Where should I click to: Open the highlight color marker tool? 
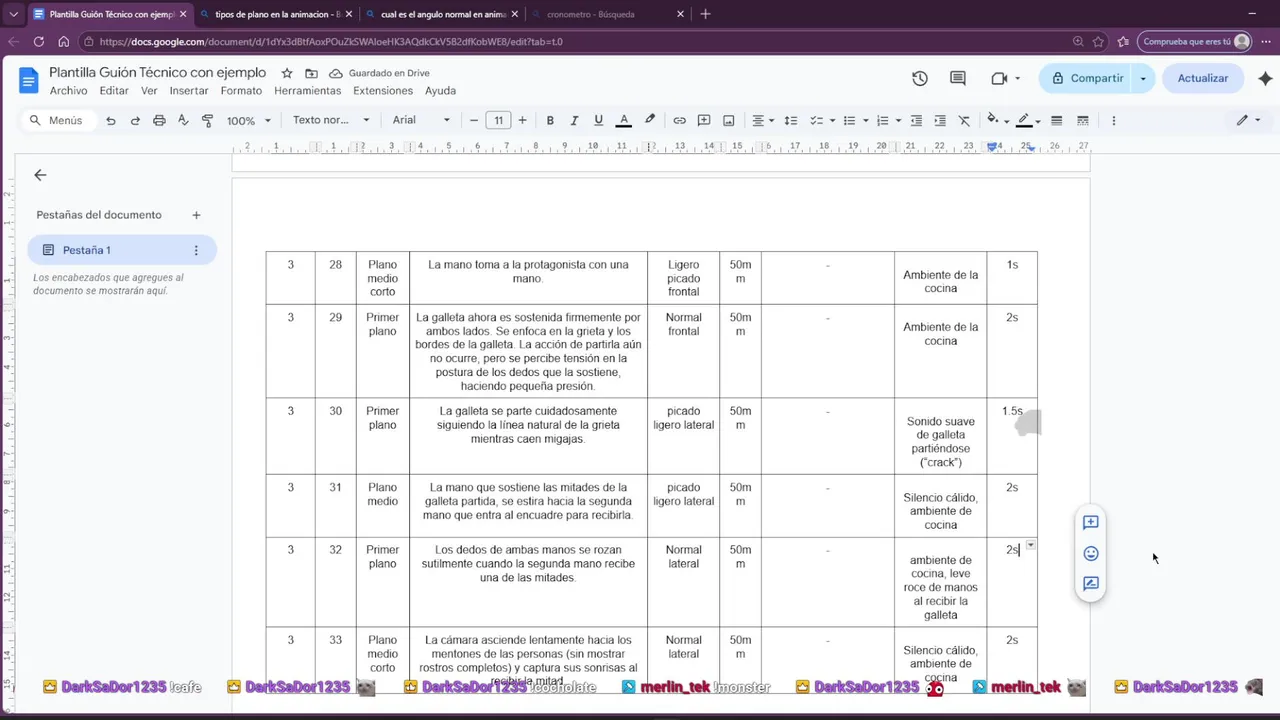650,120
